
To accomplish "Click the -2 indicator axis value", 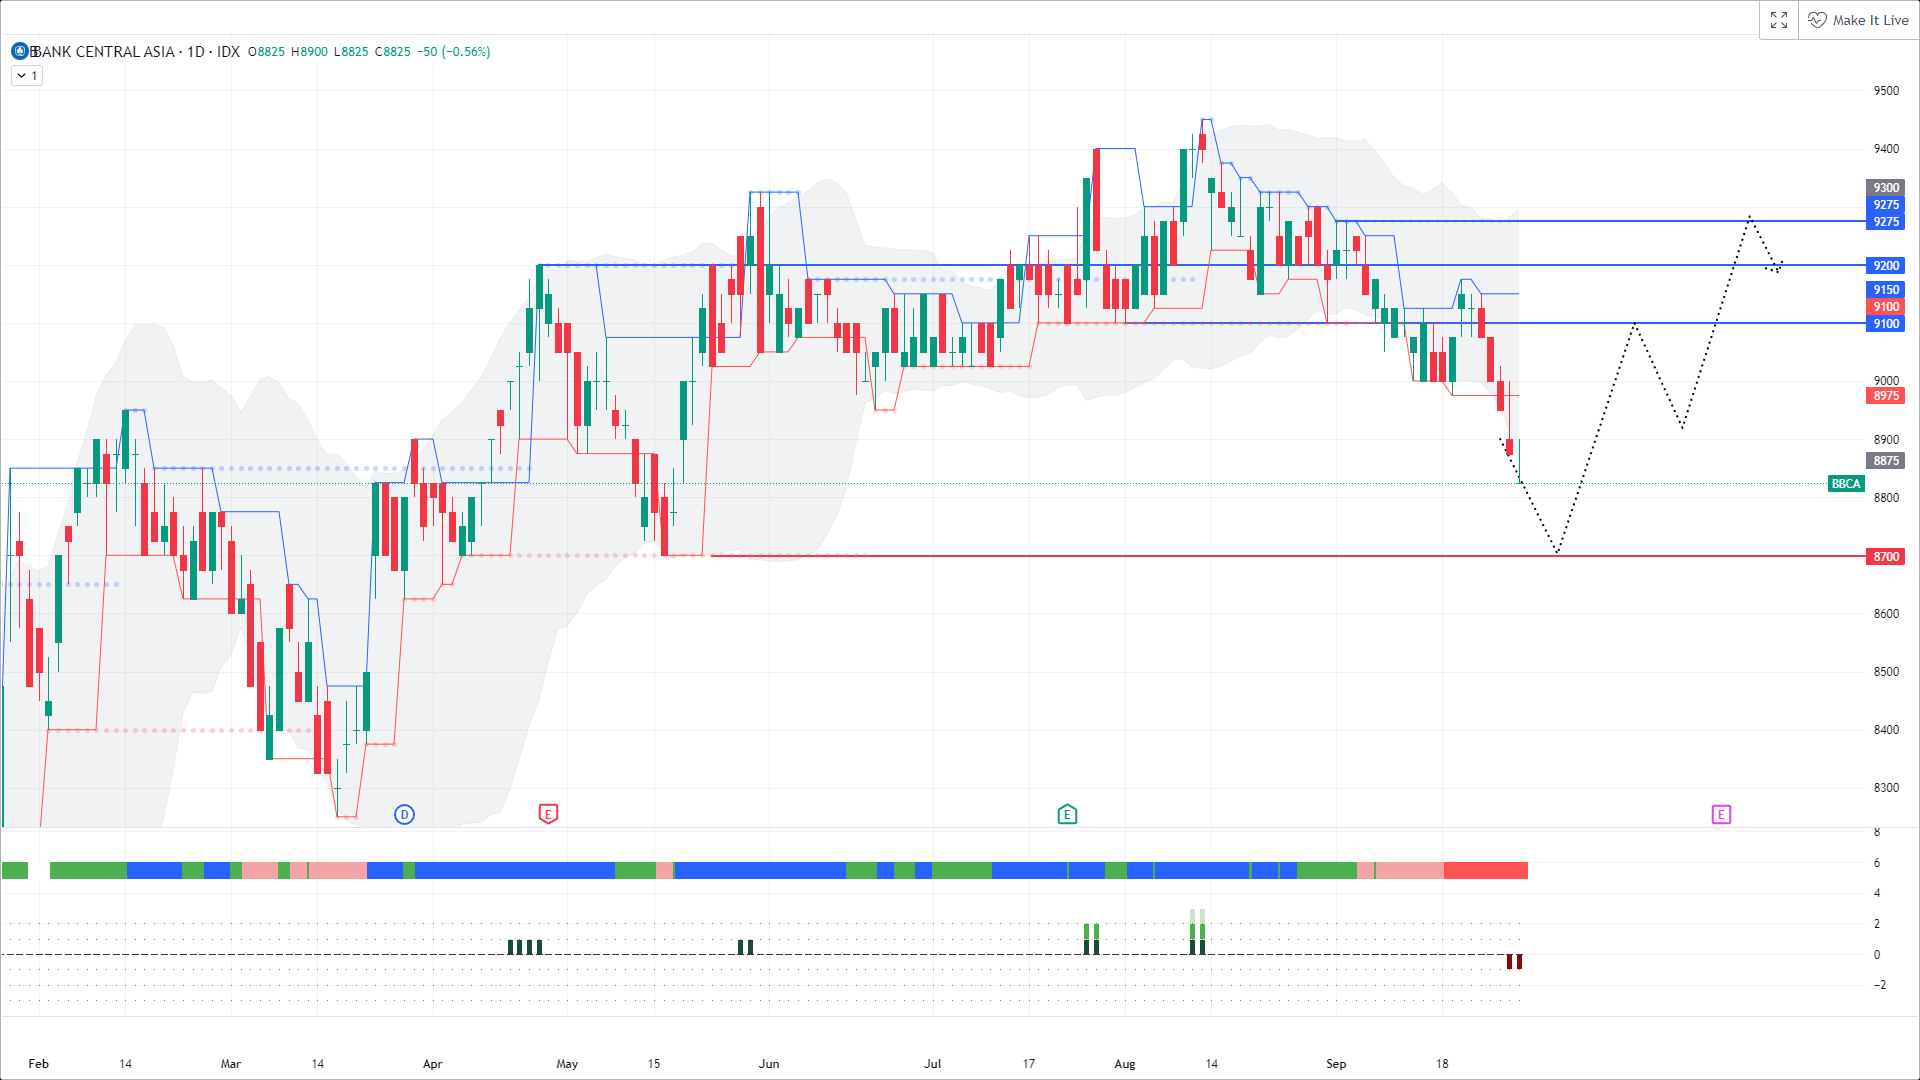I will point(1880,985).
